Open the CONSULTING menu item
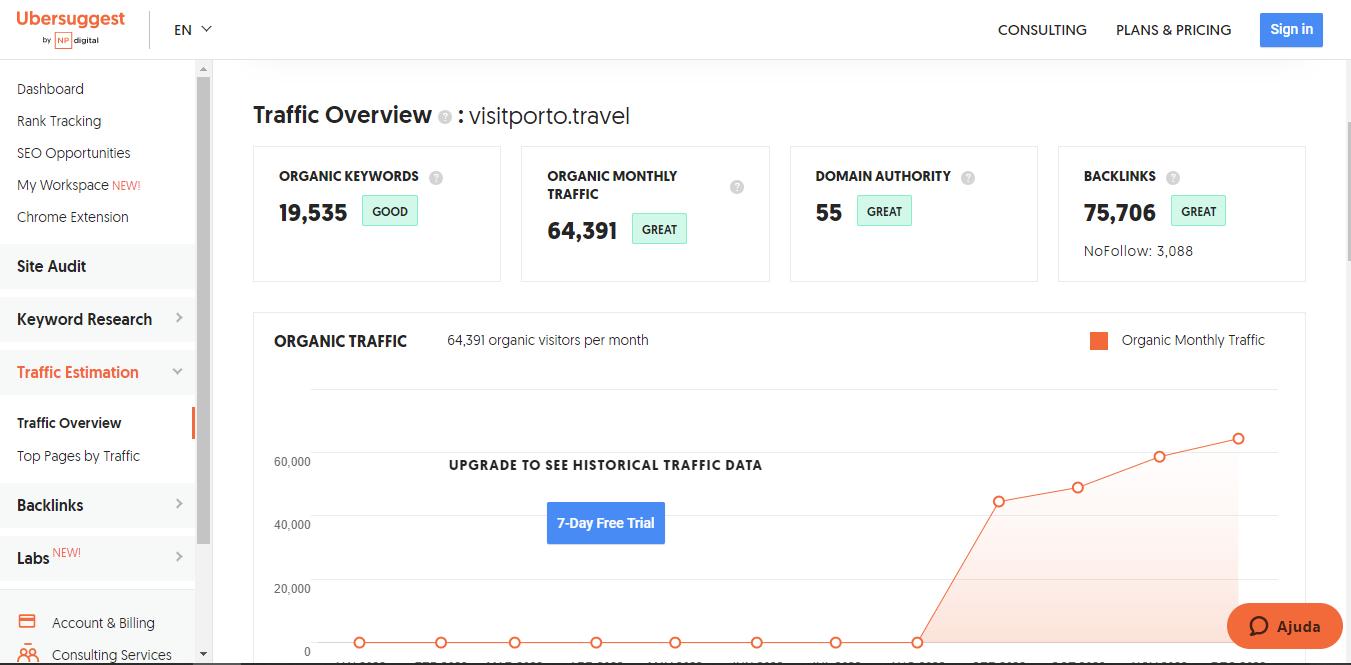Image resolution: width=1351 pixels, height=665 pixels. click(1042, 30)
